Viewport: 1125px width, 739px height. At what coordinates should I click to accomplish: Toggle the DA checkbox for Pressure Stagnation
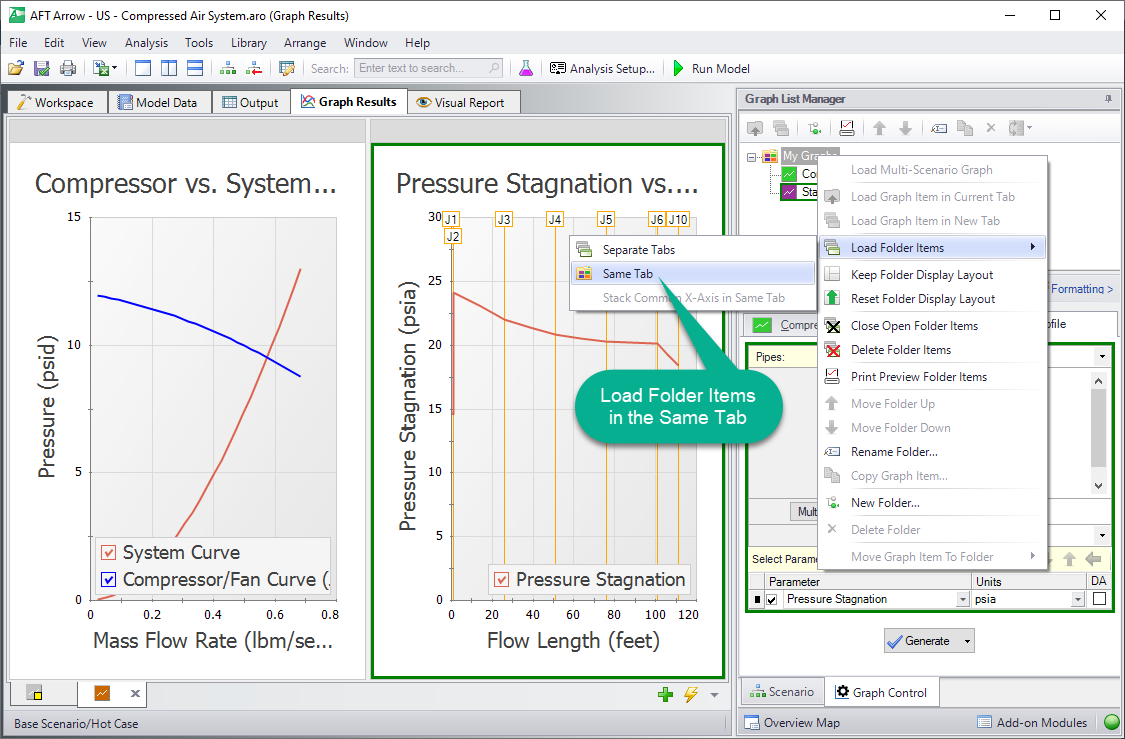coord(1099,599)
